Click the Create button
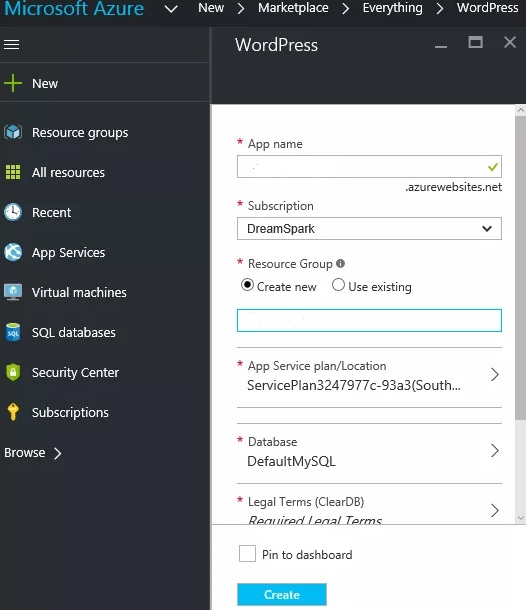Viewport: 526px width, 610px height. [x=282, y=594]
